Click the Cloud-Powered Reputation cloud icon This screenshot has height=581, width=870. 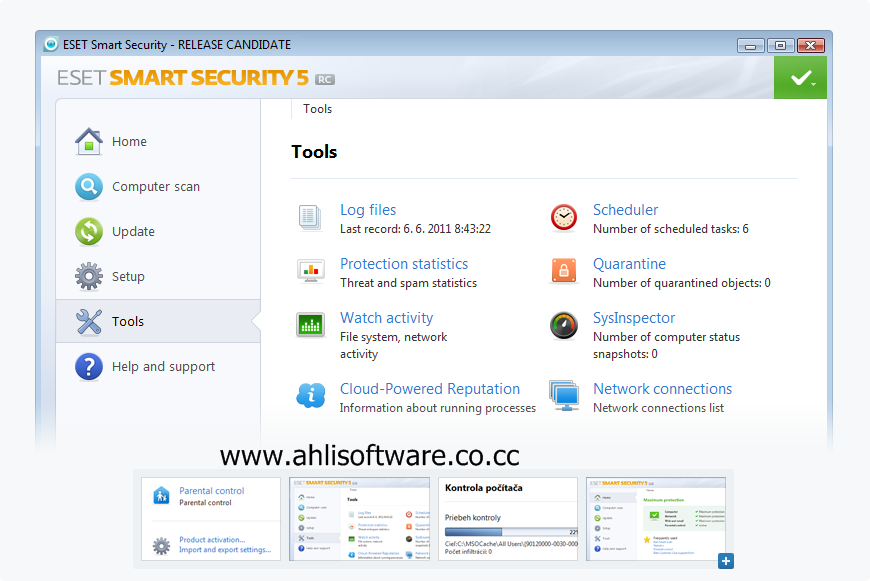point(310,396)
